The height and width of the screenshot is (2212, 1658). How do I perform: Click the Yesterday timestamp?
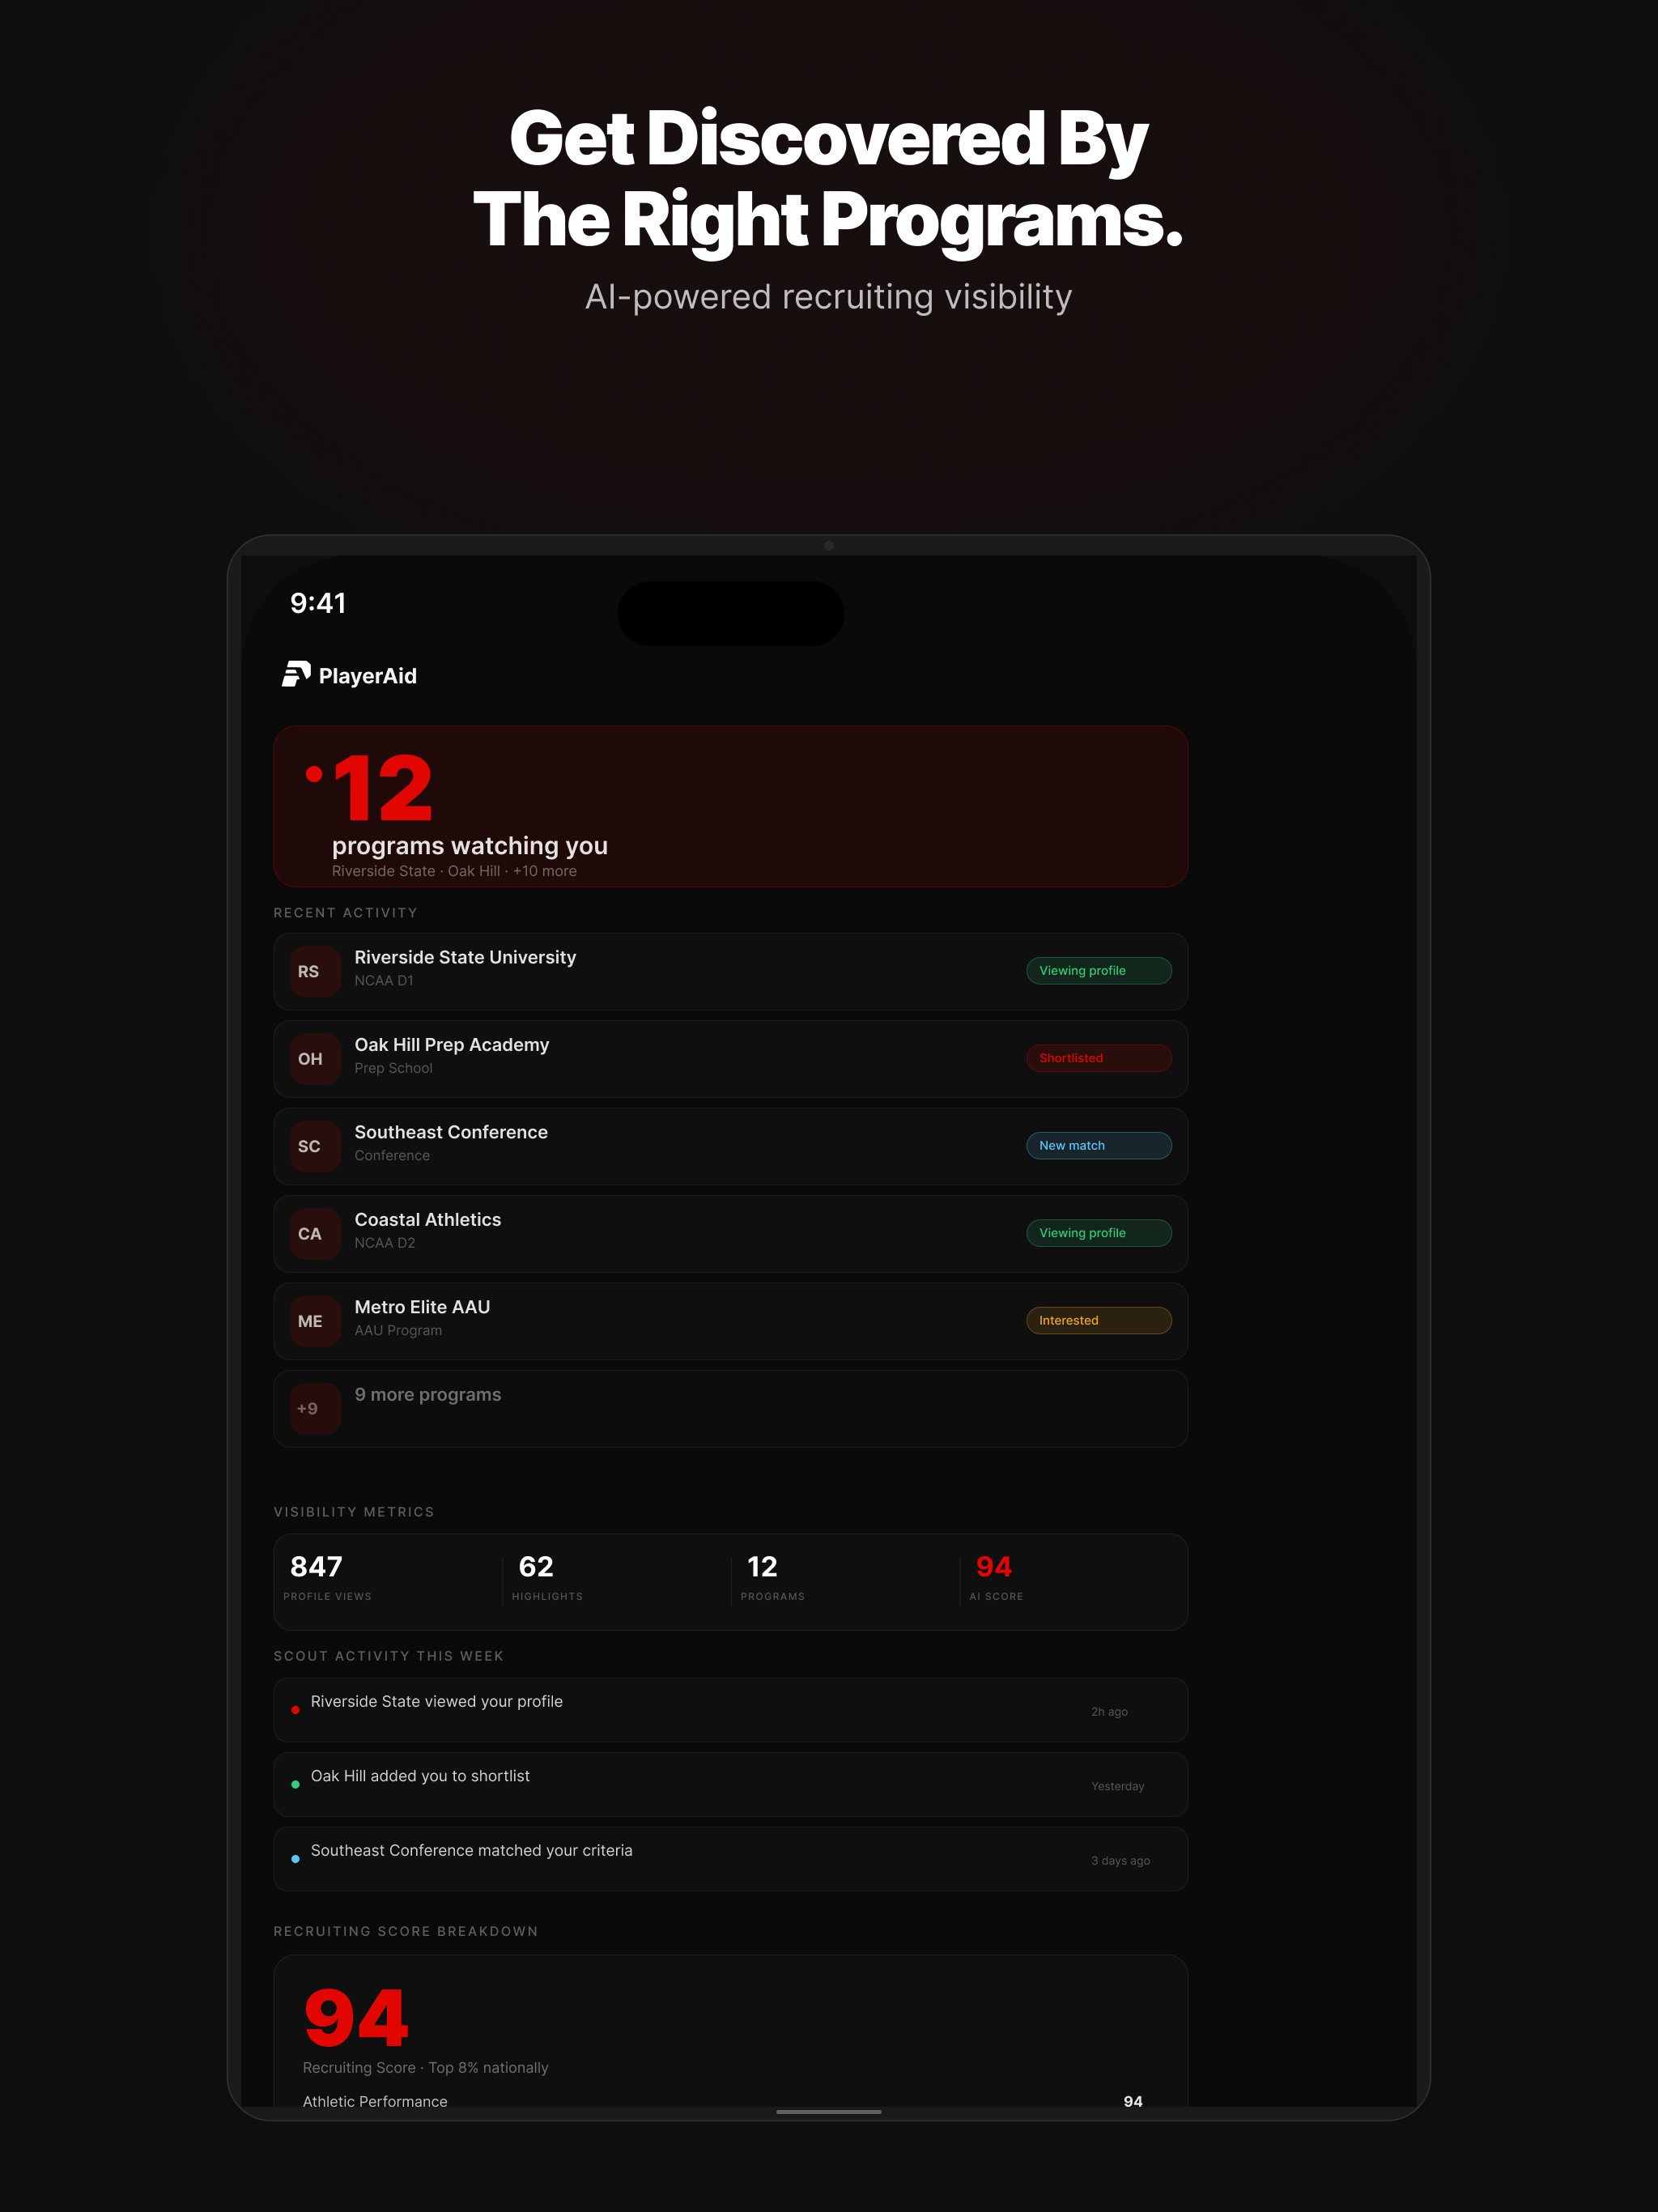(1117, 1786)
